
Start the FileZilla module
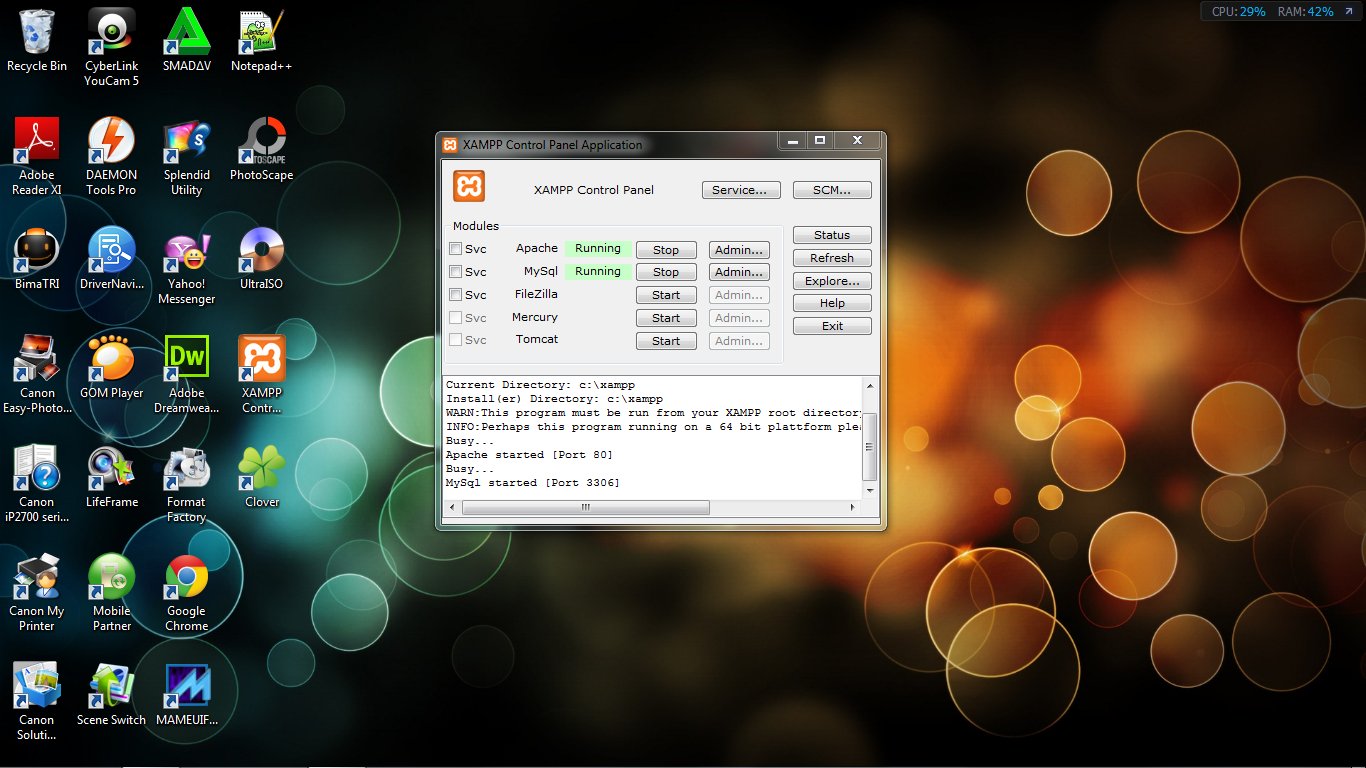click(666, 295)
